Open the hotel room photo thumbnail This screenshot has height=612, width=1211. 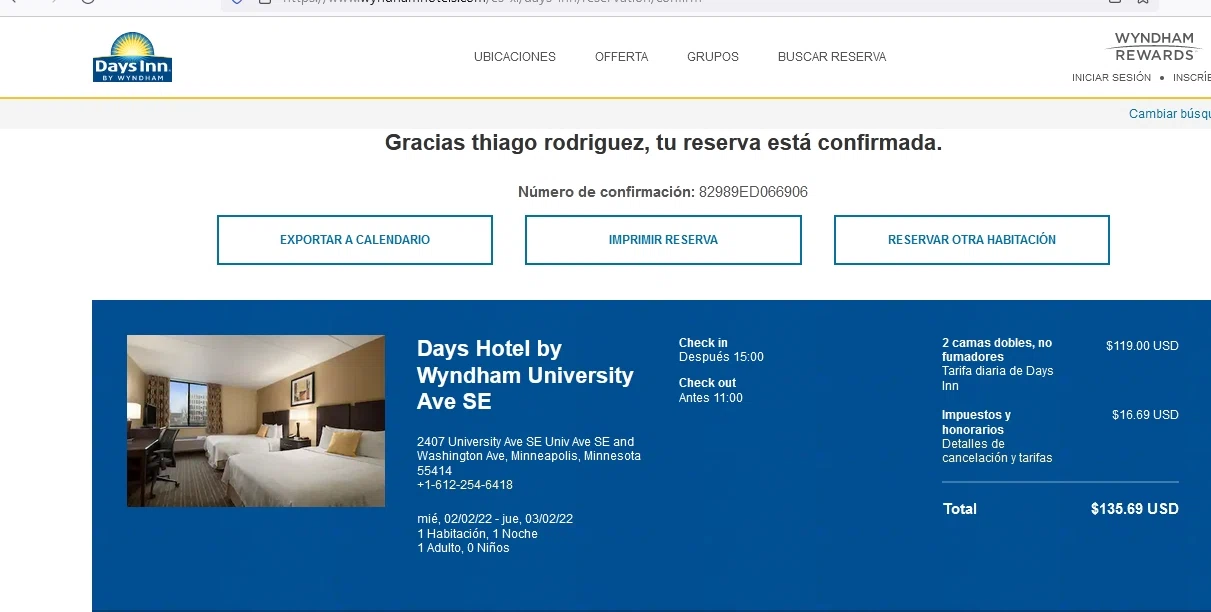point(256,421)
